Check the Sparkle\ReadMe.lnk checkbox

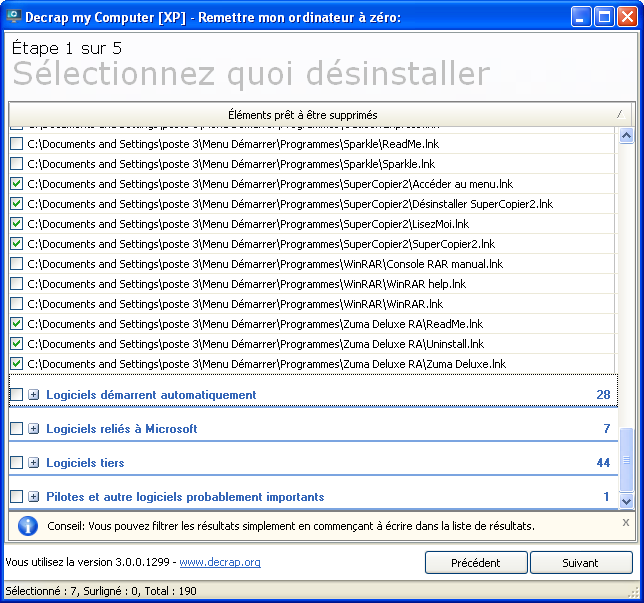(16, 144)
